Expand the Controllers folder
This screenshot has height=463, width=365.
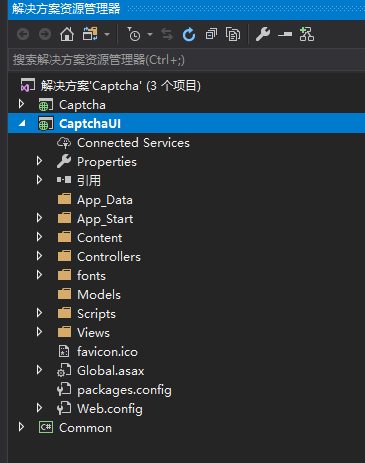click(x=39, y=256)
